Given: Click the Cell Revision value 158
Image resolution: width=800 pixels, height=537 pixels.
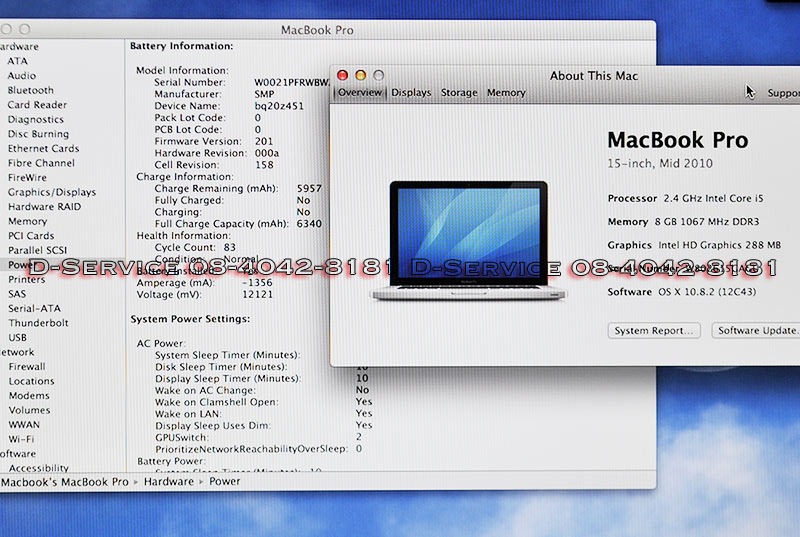Looking at the screenshot, I should 264,165.
